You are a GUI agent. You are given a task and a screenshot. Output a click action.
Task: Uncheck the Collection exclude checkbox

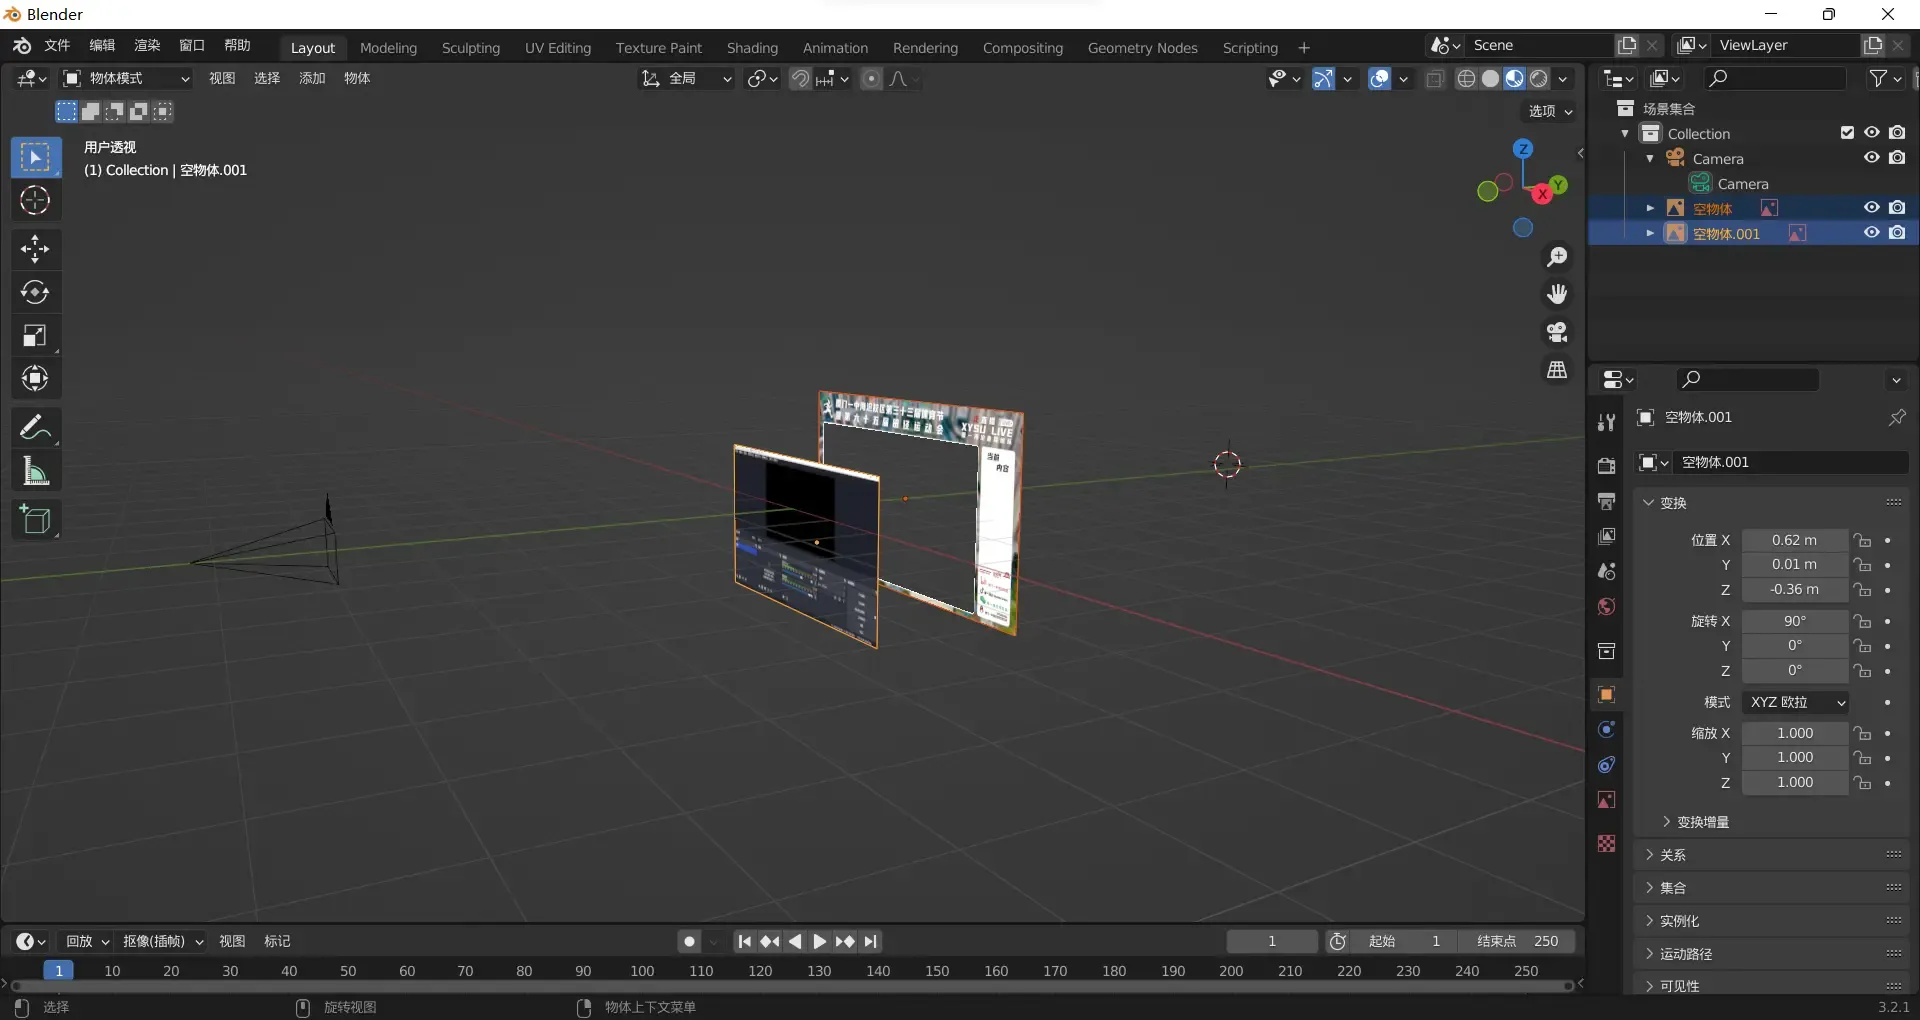coord(1847,133)
